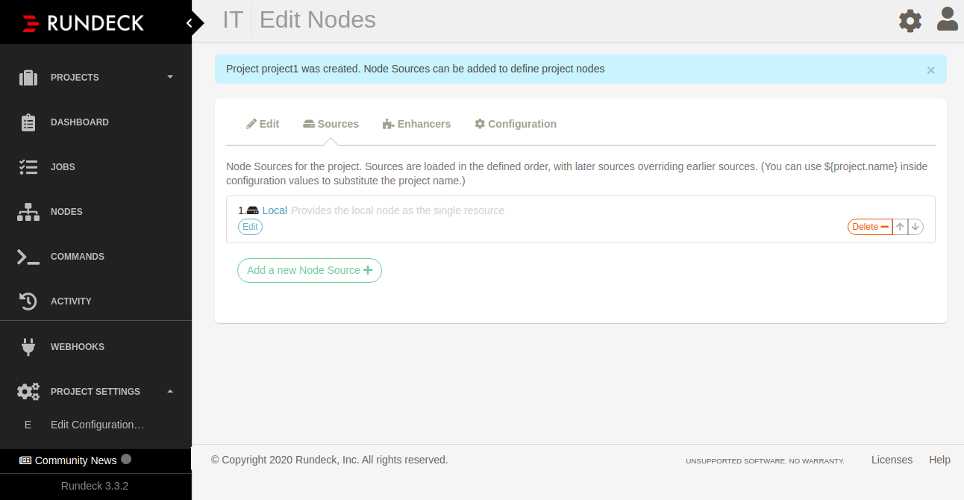Click the Community News grey status dot

pos(126,459)
